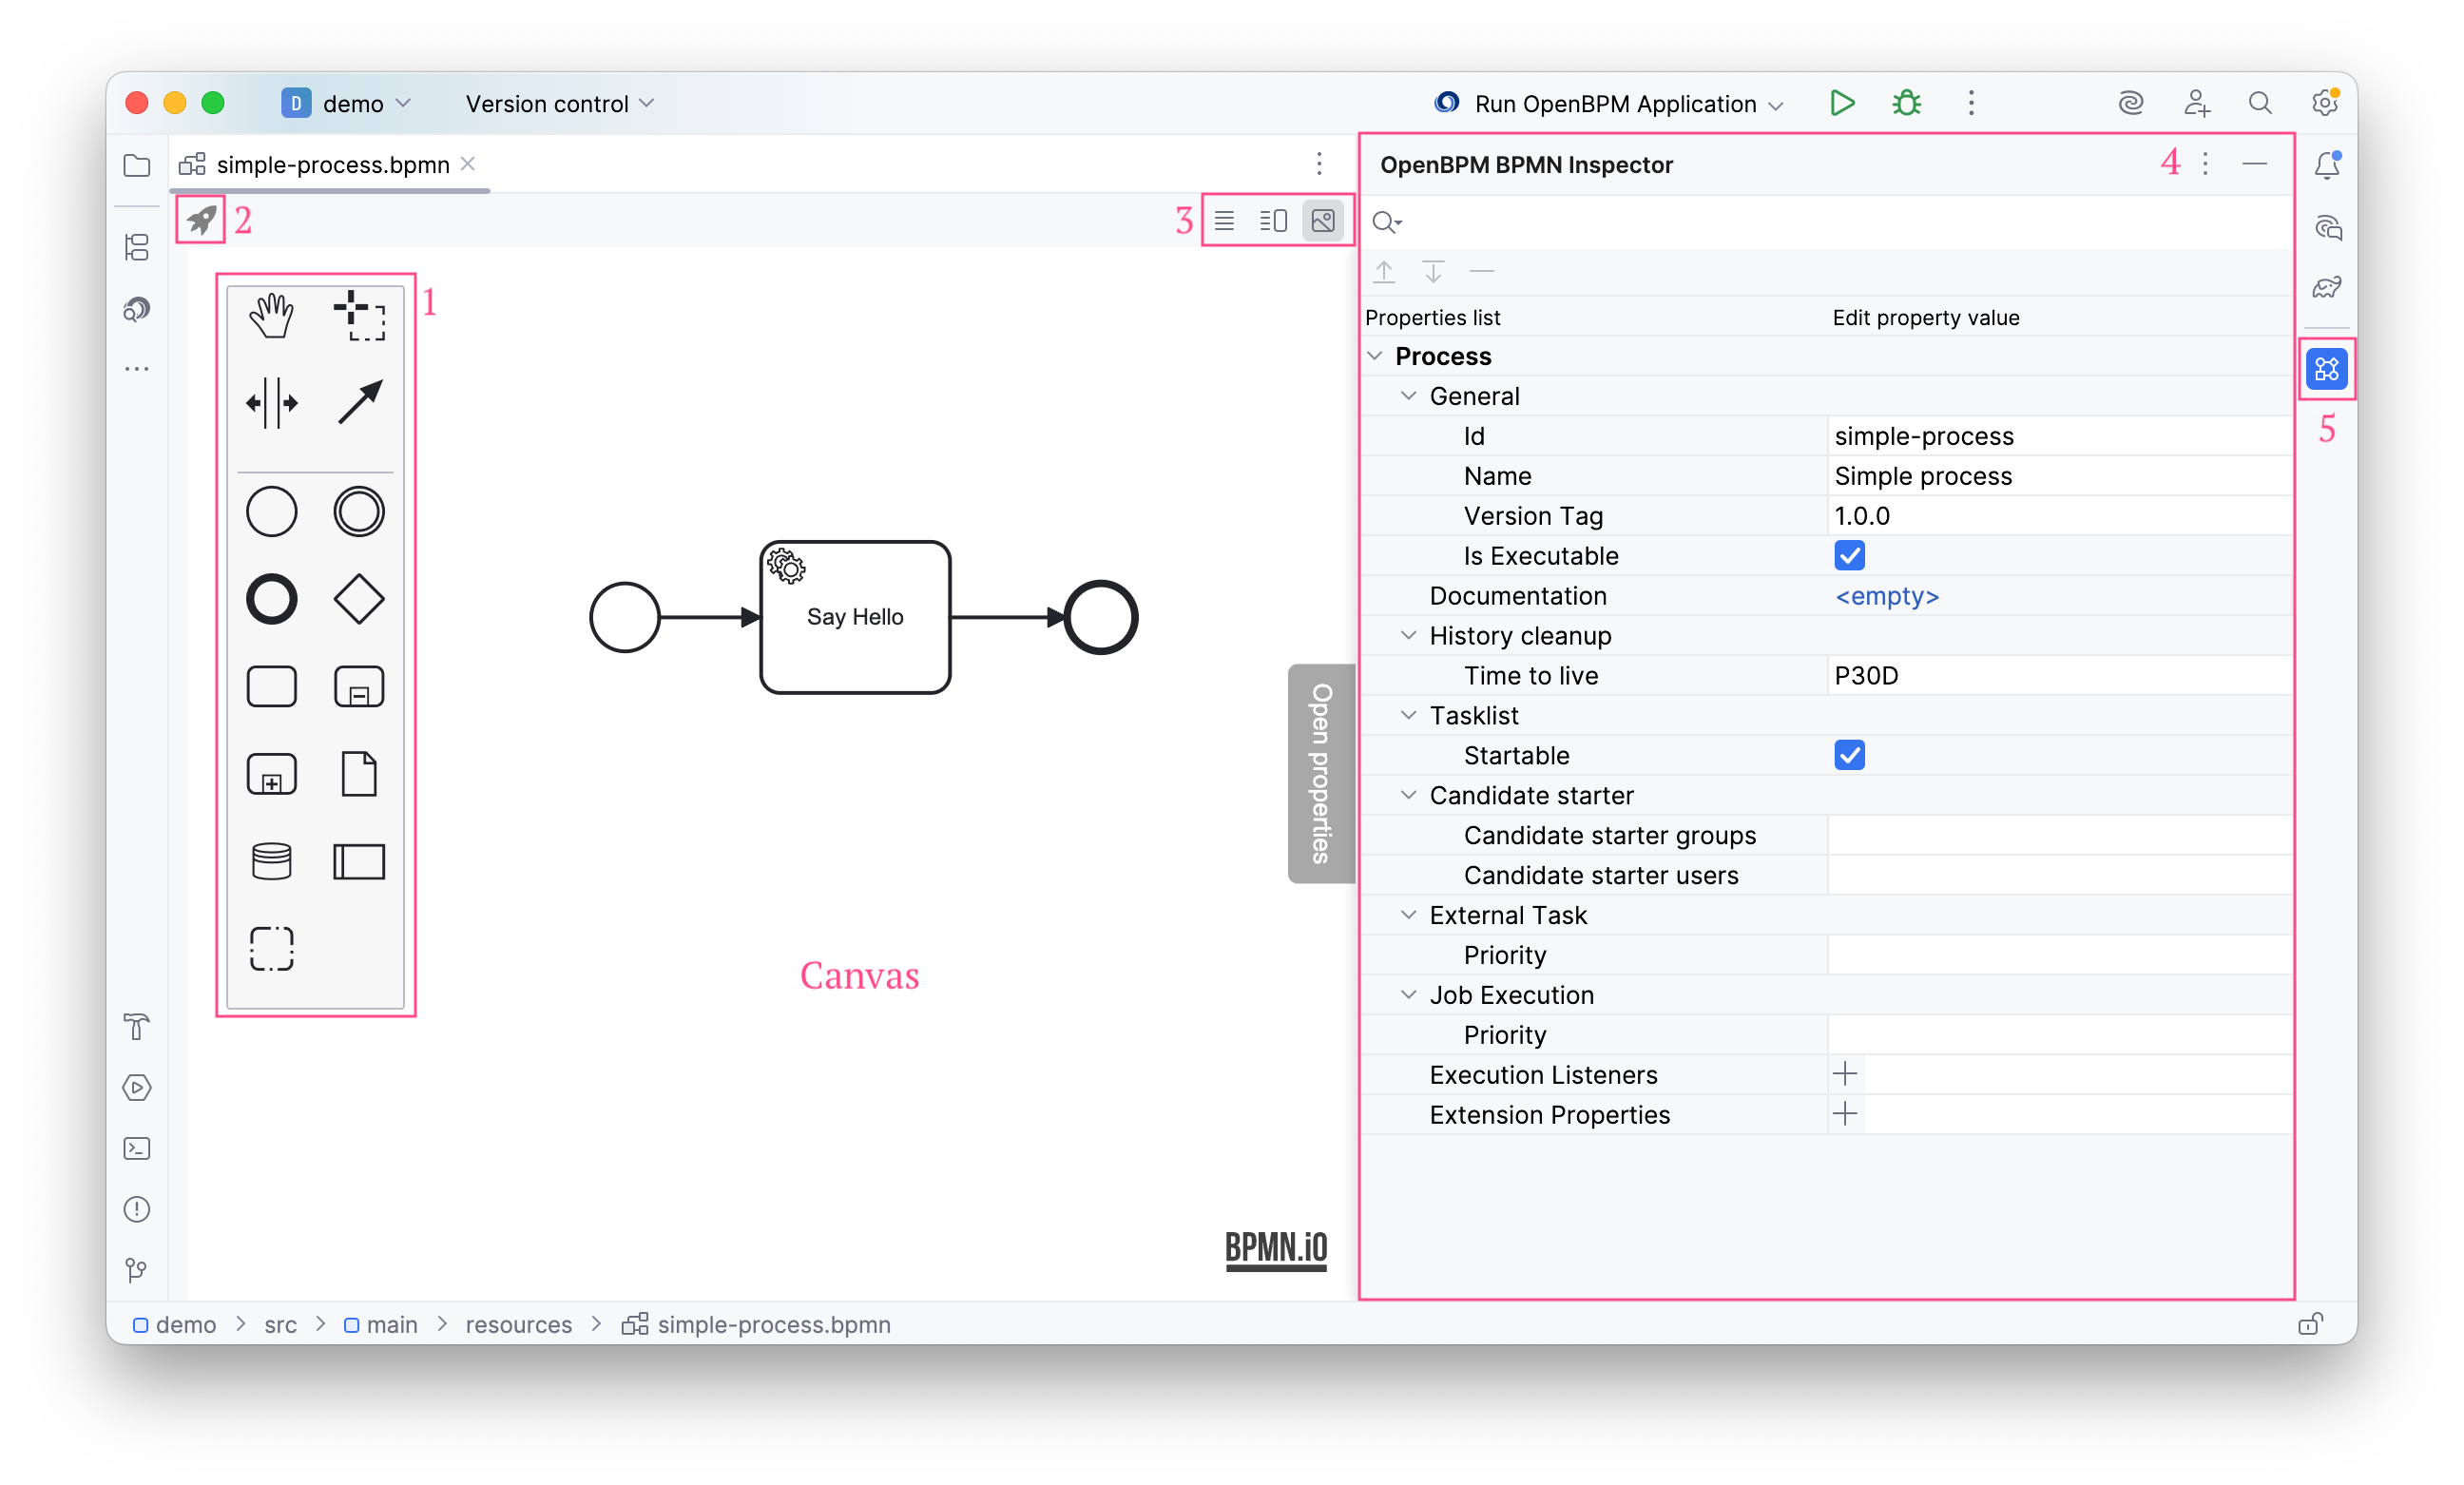The height and width of the screenshot is (1485, 2464).
Task: Open editor tabs more options menu
Action: click(x=1319, y=164)
